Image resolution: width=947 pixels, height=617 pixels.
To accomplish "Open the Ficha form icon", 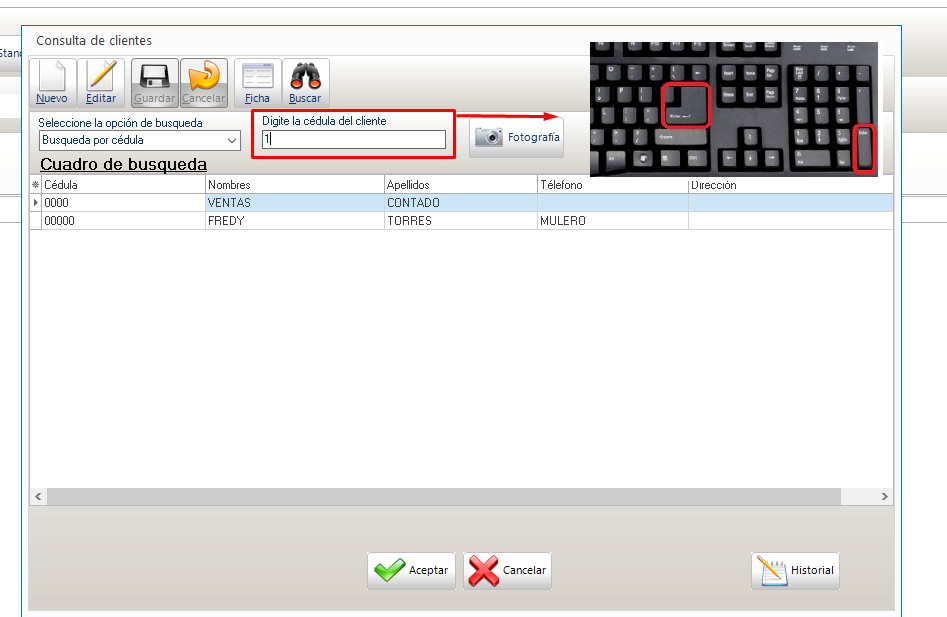I will pyautogui.click(x=257, y=76).
